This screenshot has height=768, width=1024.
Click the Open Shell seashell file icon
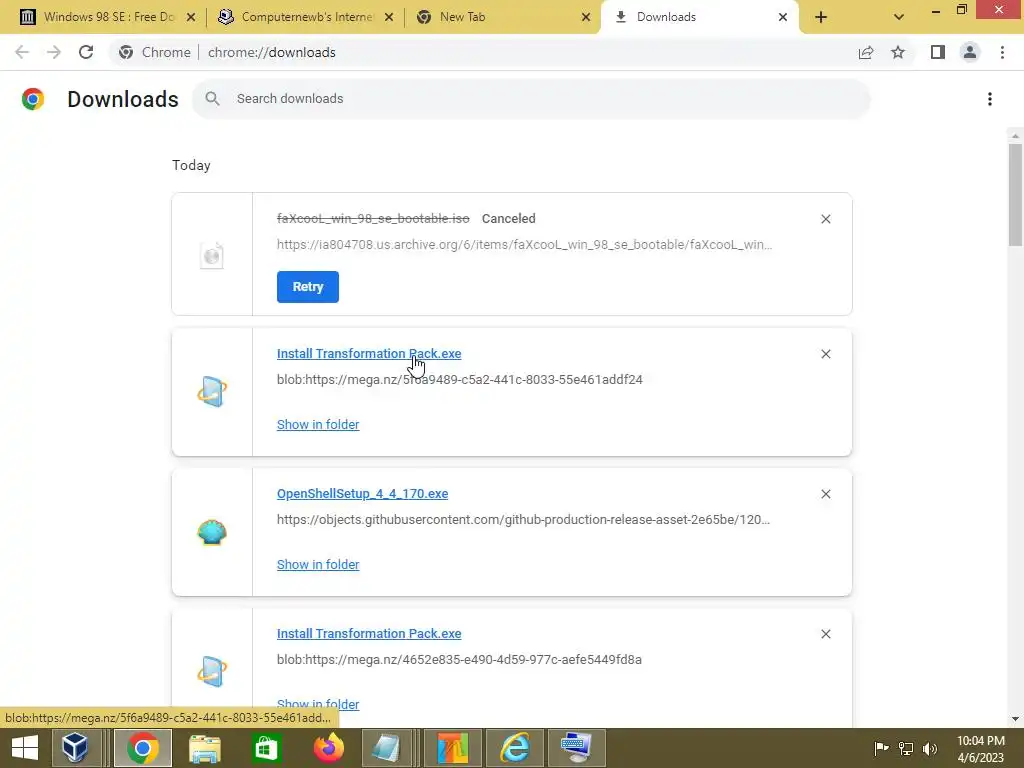pos(212,532)
